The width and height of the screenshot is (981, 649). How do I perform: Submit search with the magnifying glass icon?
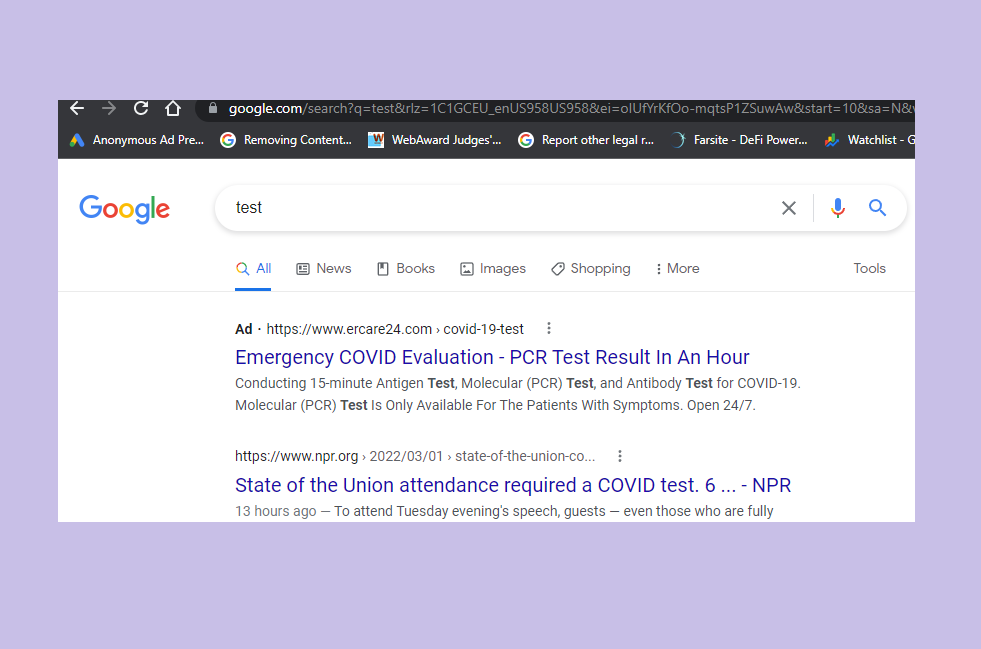877,208
